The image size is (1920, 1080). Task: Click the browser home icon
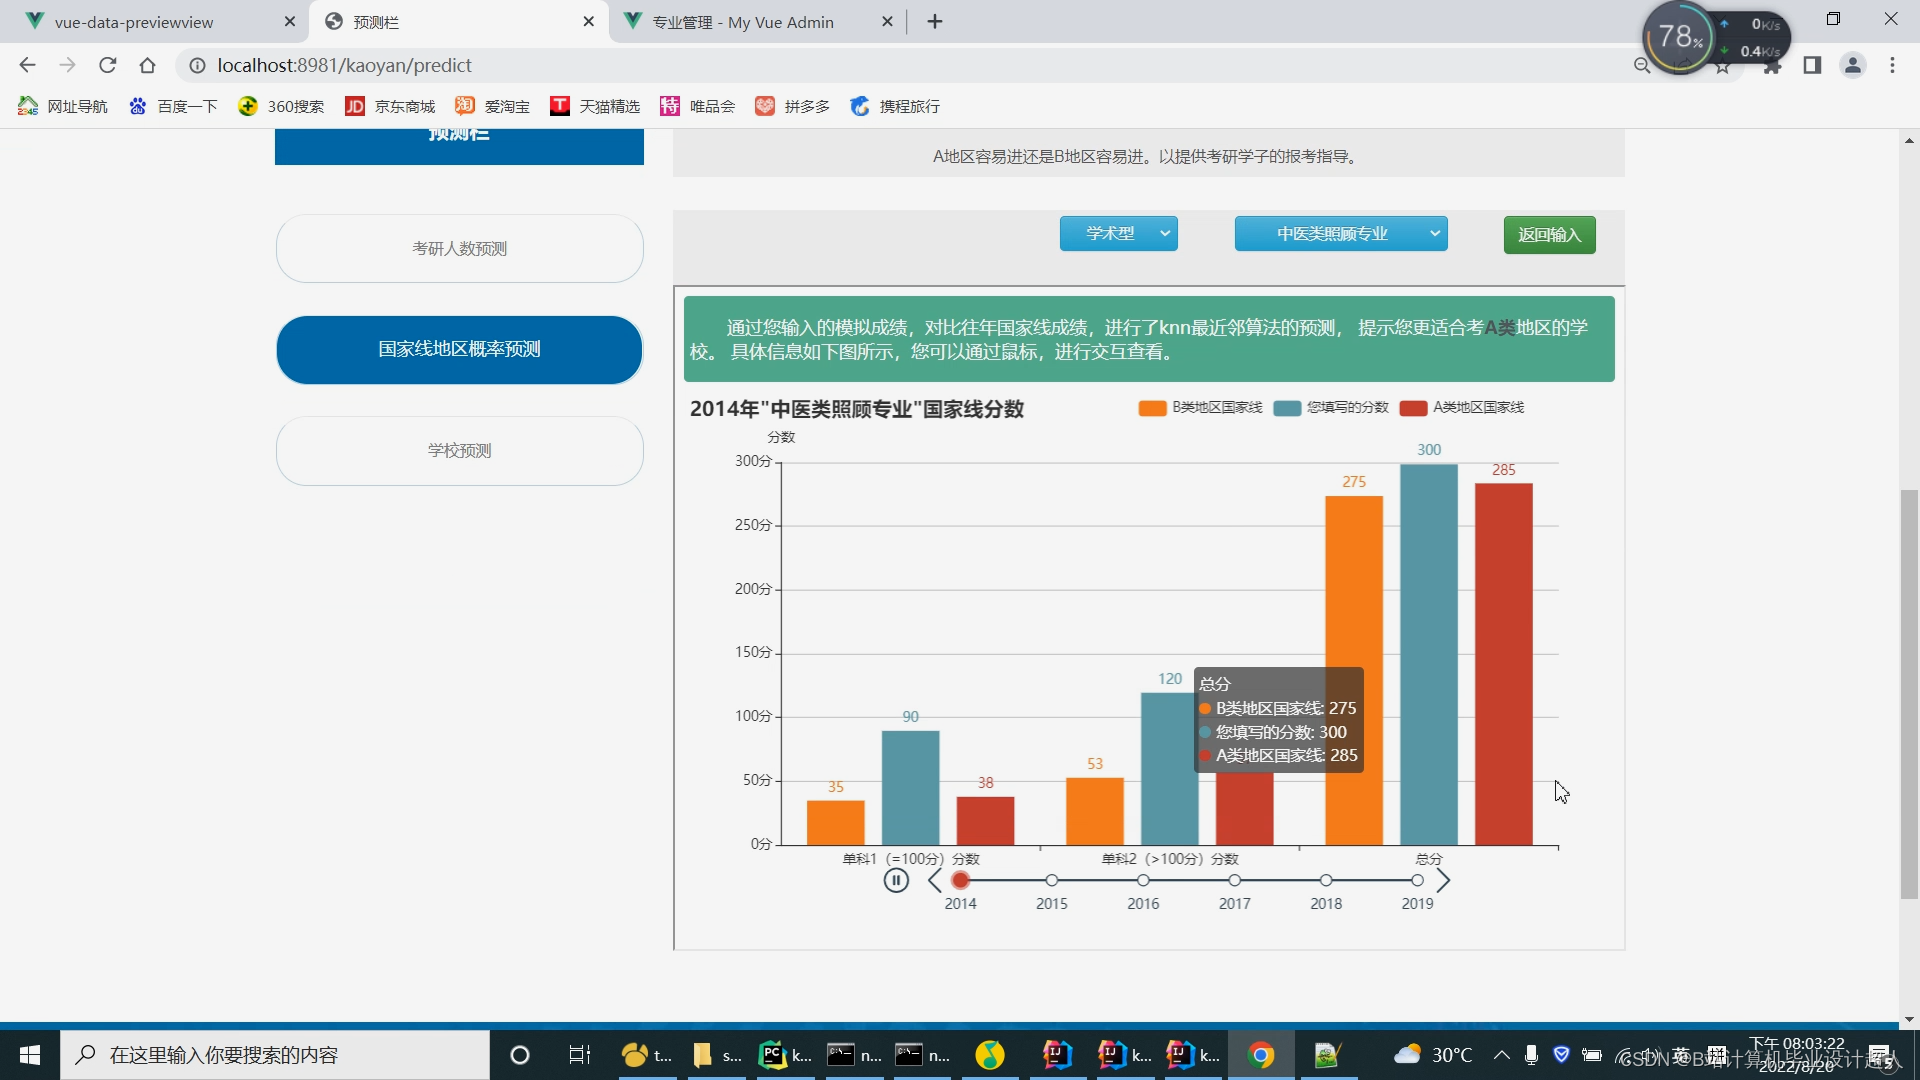[147, 65]
